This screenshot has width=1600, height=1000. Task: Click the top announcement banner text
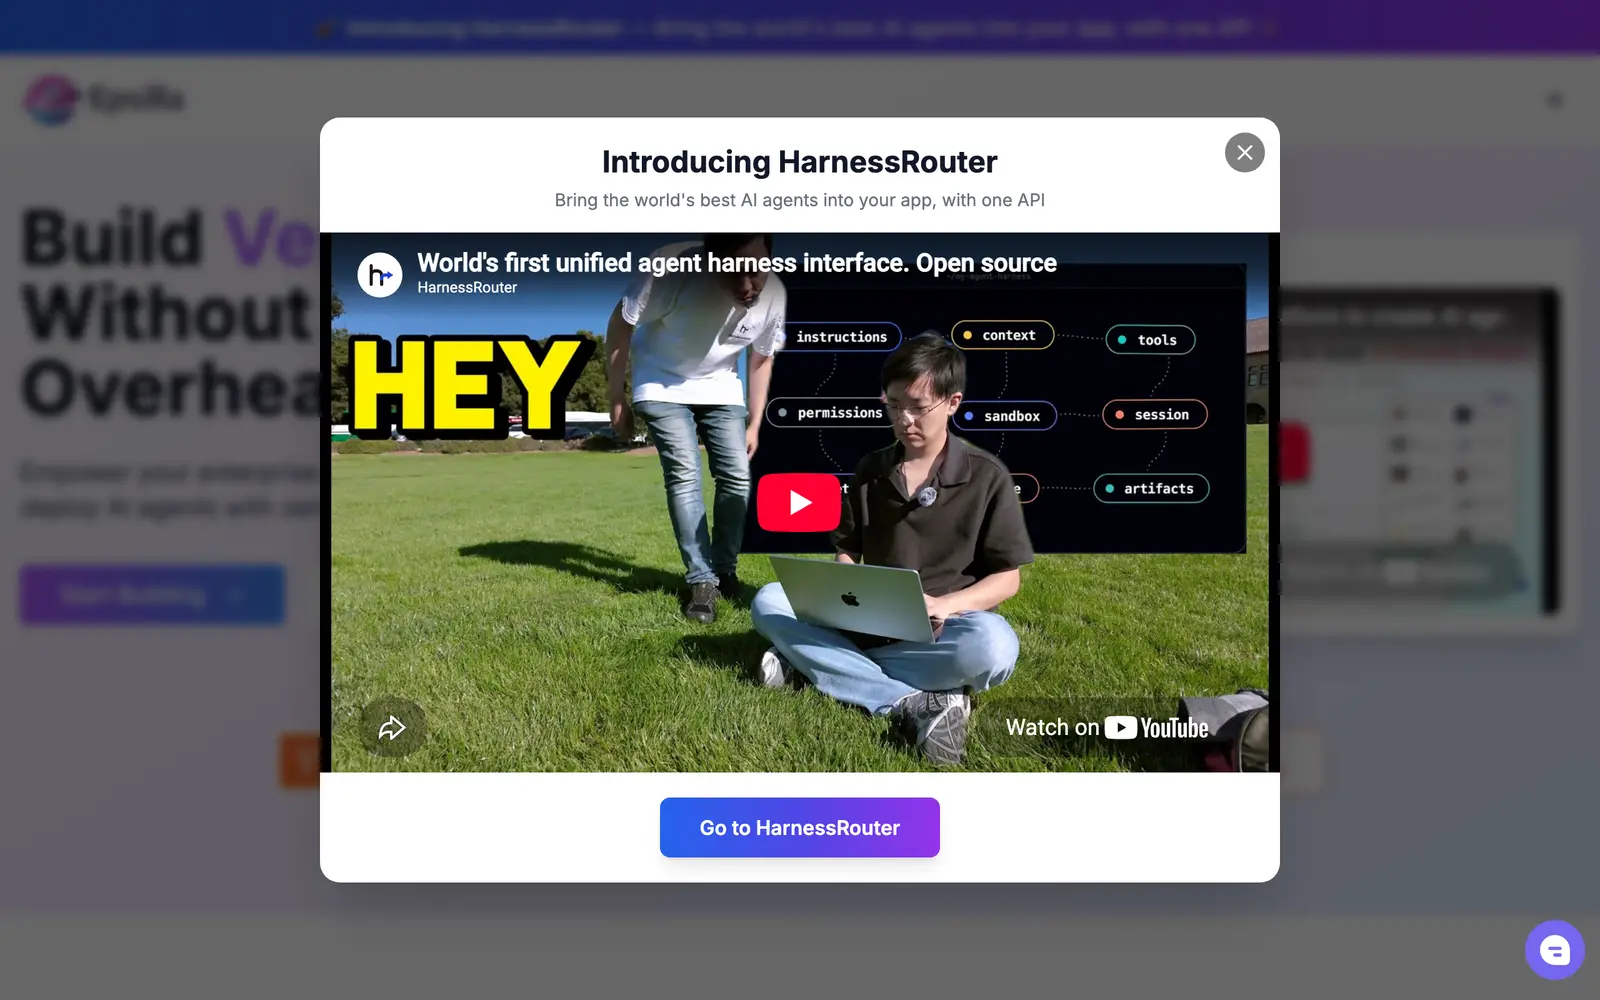pos(798,28)
